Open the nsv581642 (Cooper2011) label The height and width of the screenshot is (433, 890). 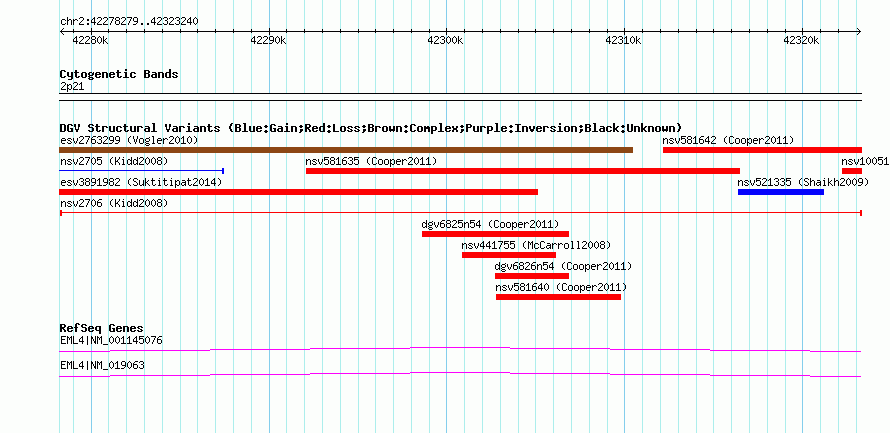[728, 140]
